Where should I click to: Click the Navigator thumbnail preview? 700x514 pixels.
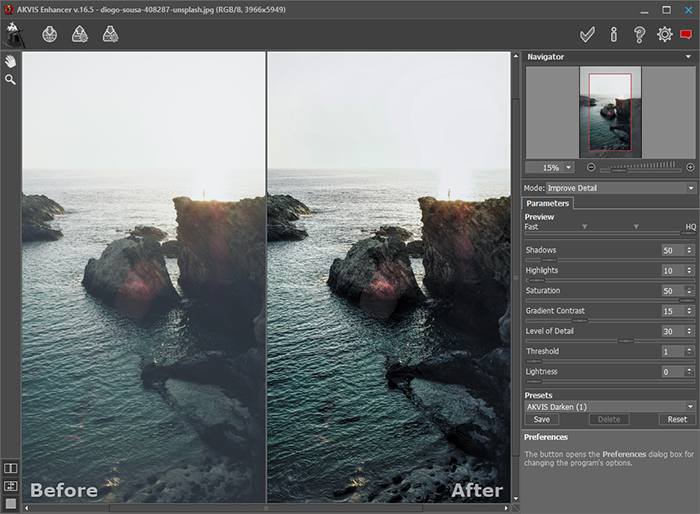pyautogui.click(x=610, y=112)
